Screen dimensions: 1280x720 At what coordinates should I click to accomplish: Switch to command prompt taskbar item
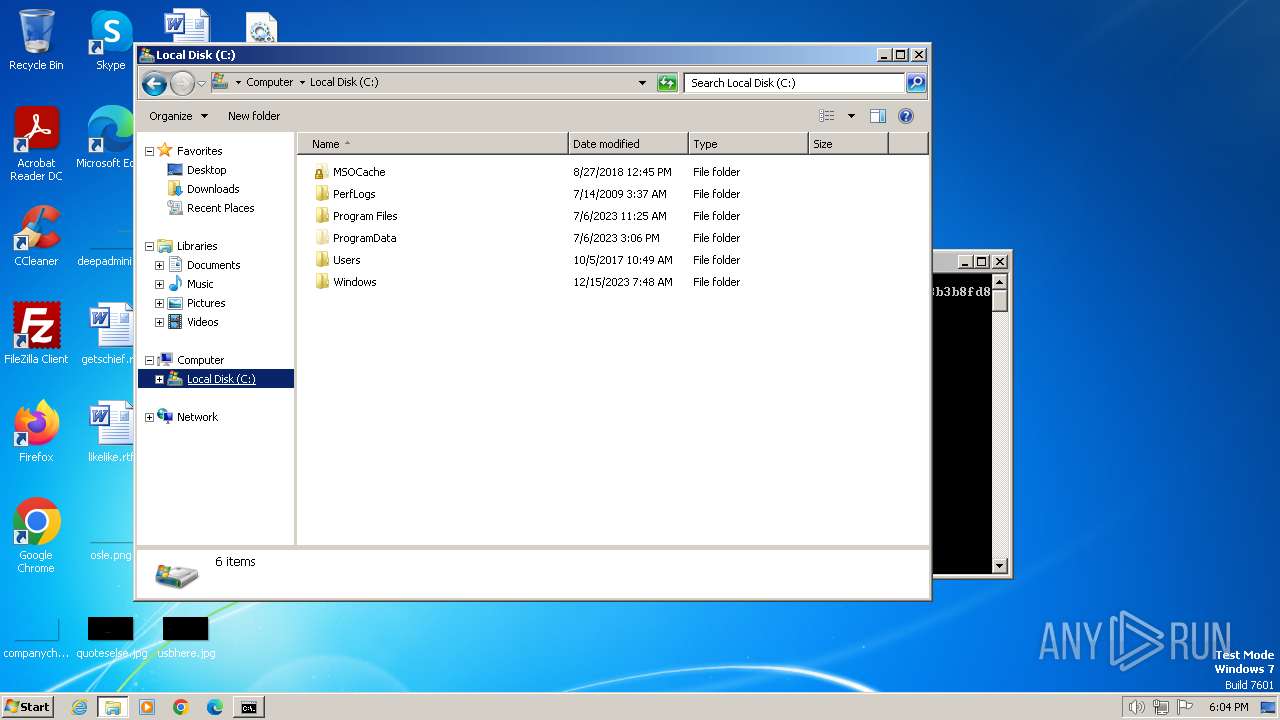click(x=248, y=707)
